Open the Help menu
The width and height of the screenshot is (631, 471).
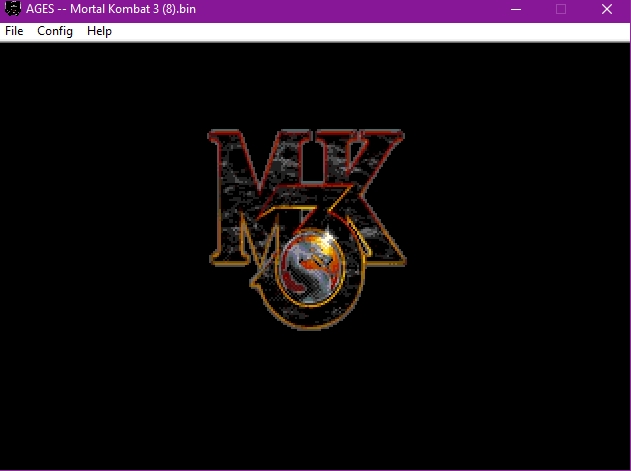[x=99, y=31]
